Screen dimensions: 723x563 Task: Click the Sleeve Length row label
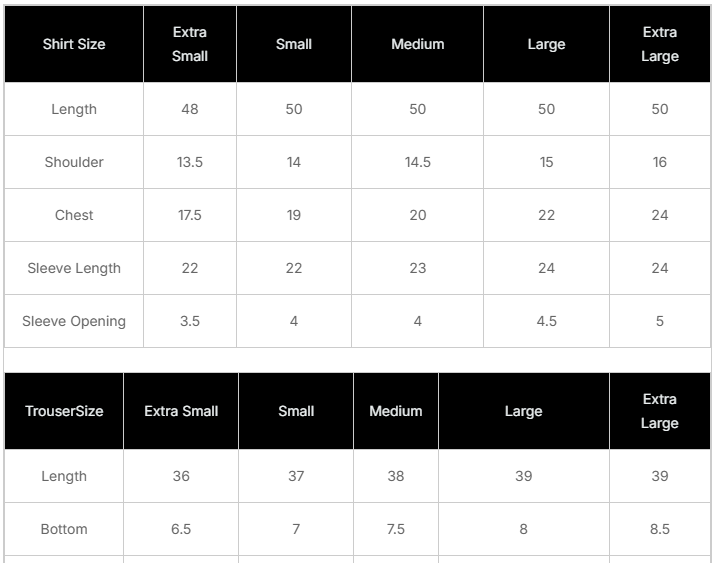click(74, 268)
